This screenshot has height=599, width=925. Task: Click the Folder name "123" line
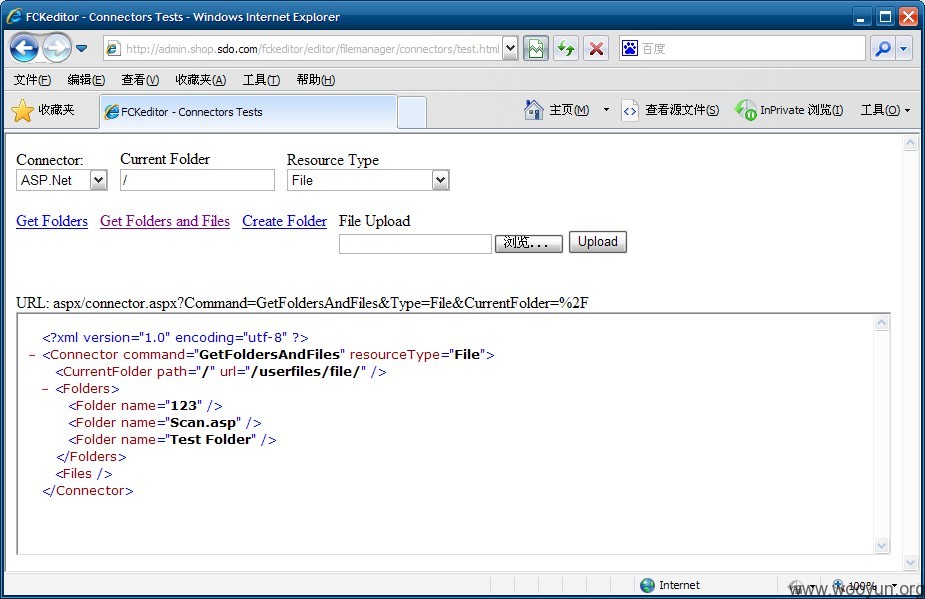[x=145, y=406]
